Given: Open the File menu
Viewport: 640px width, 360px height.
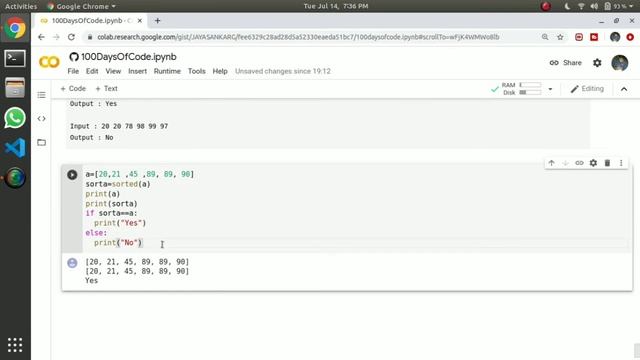Looking at the screenshot, I should coord(73,71).
